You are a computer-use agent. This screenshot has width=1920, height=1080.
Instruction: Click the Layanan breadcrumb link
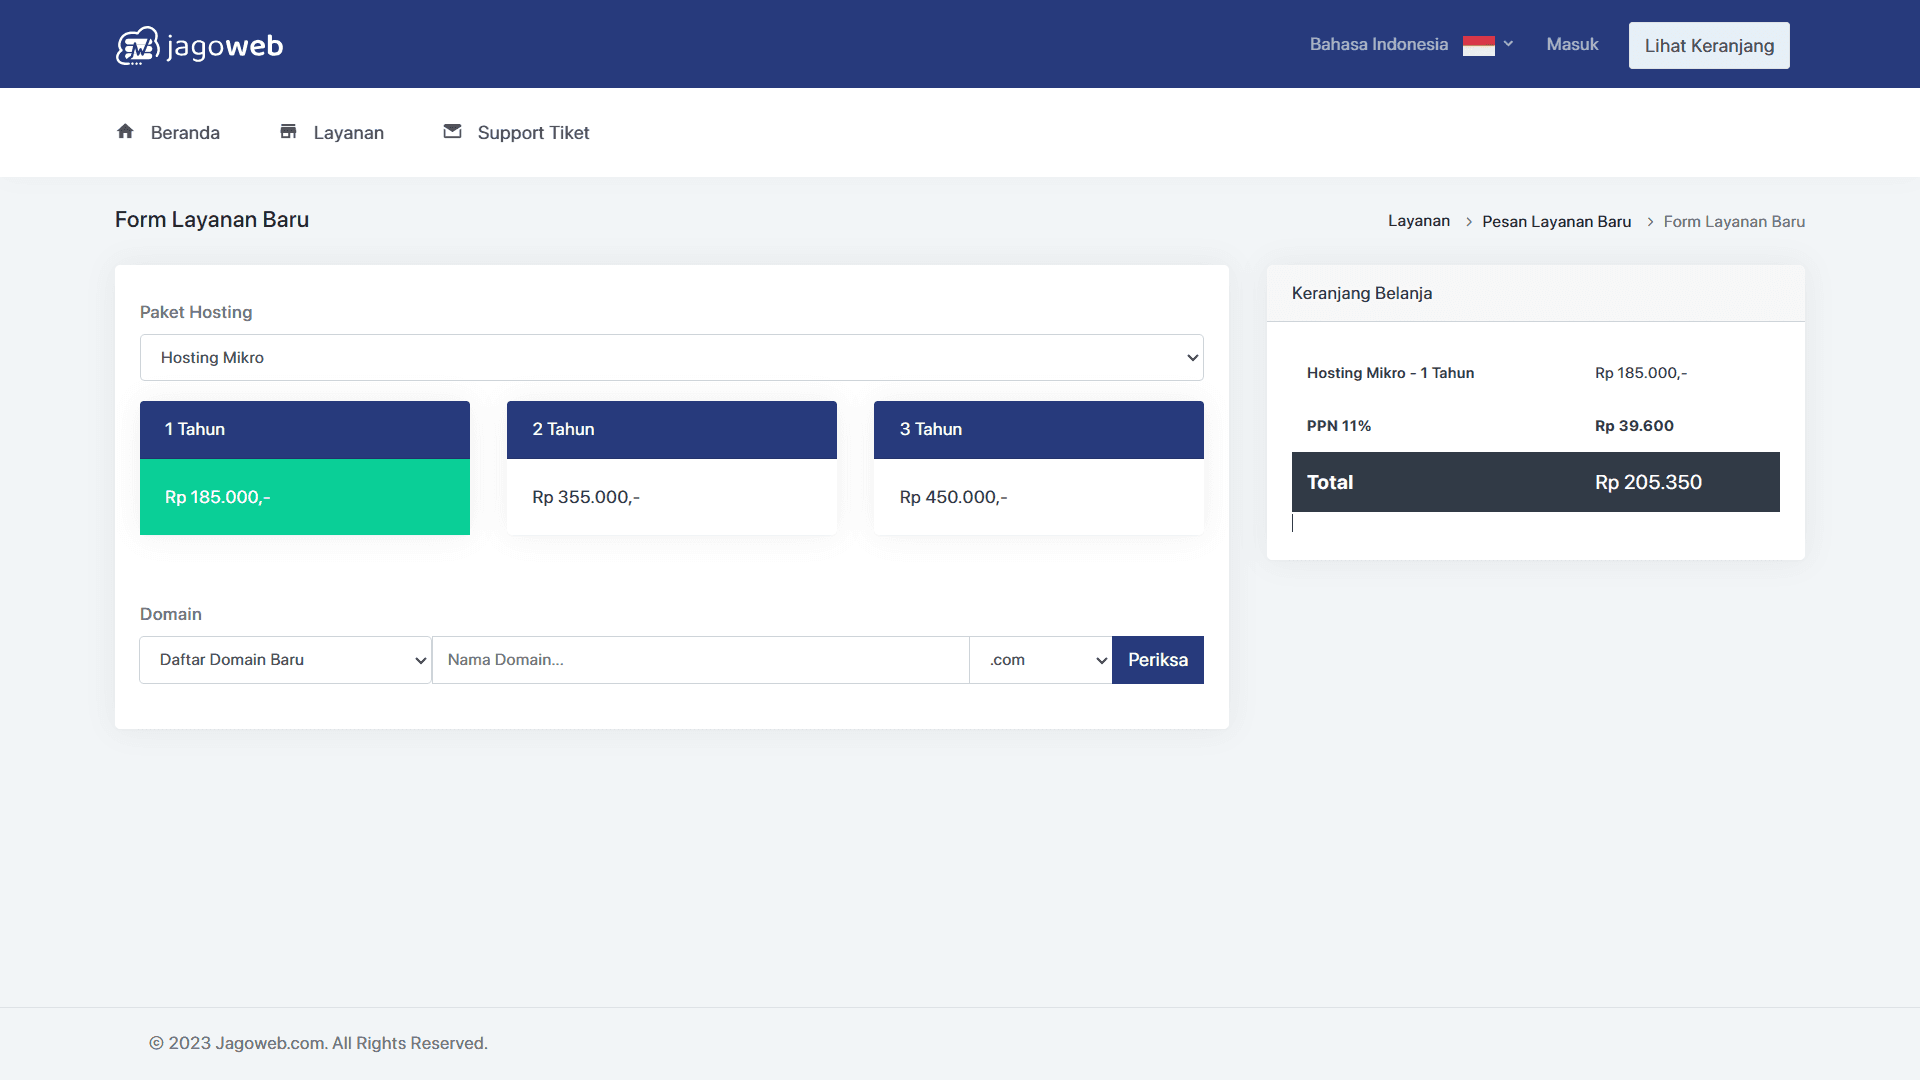coord(1419,221)
